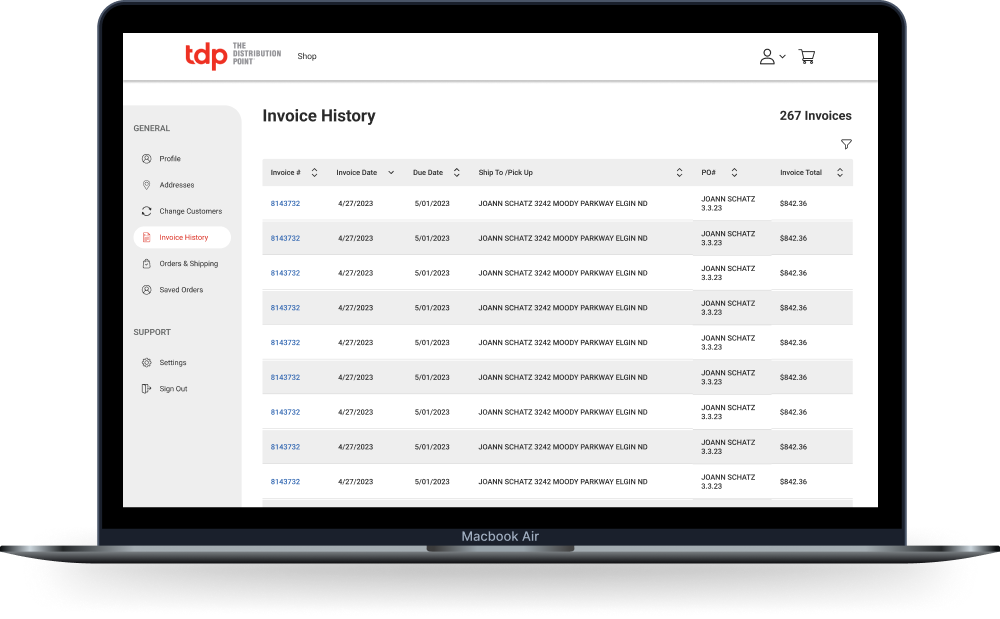
Task: Click the Addresses location pin icon
Action: [x=146, y=185]
